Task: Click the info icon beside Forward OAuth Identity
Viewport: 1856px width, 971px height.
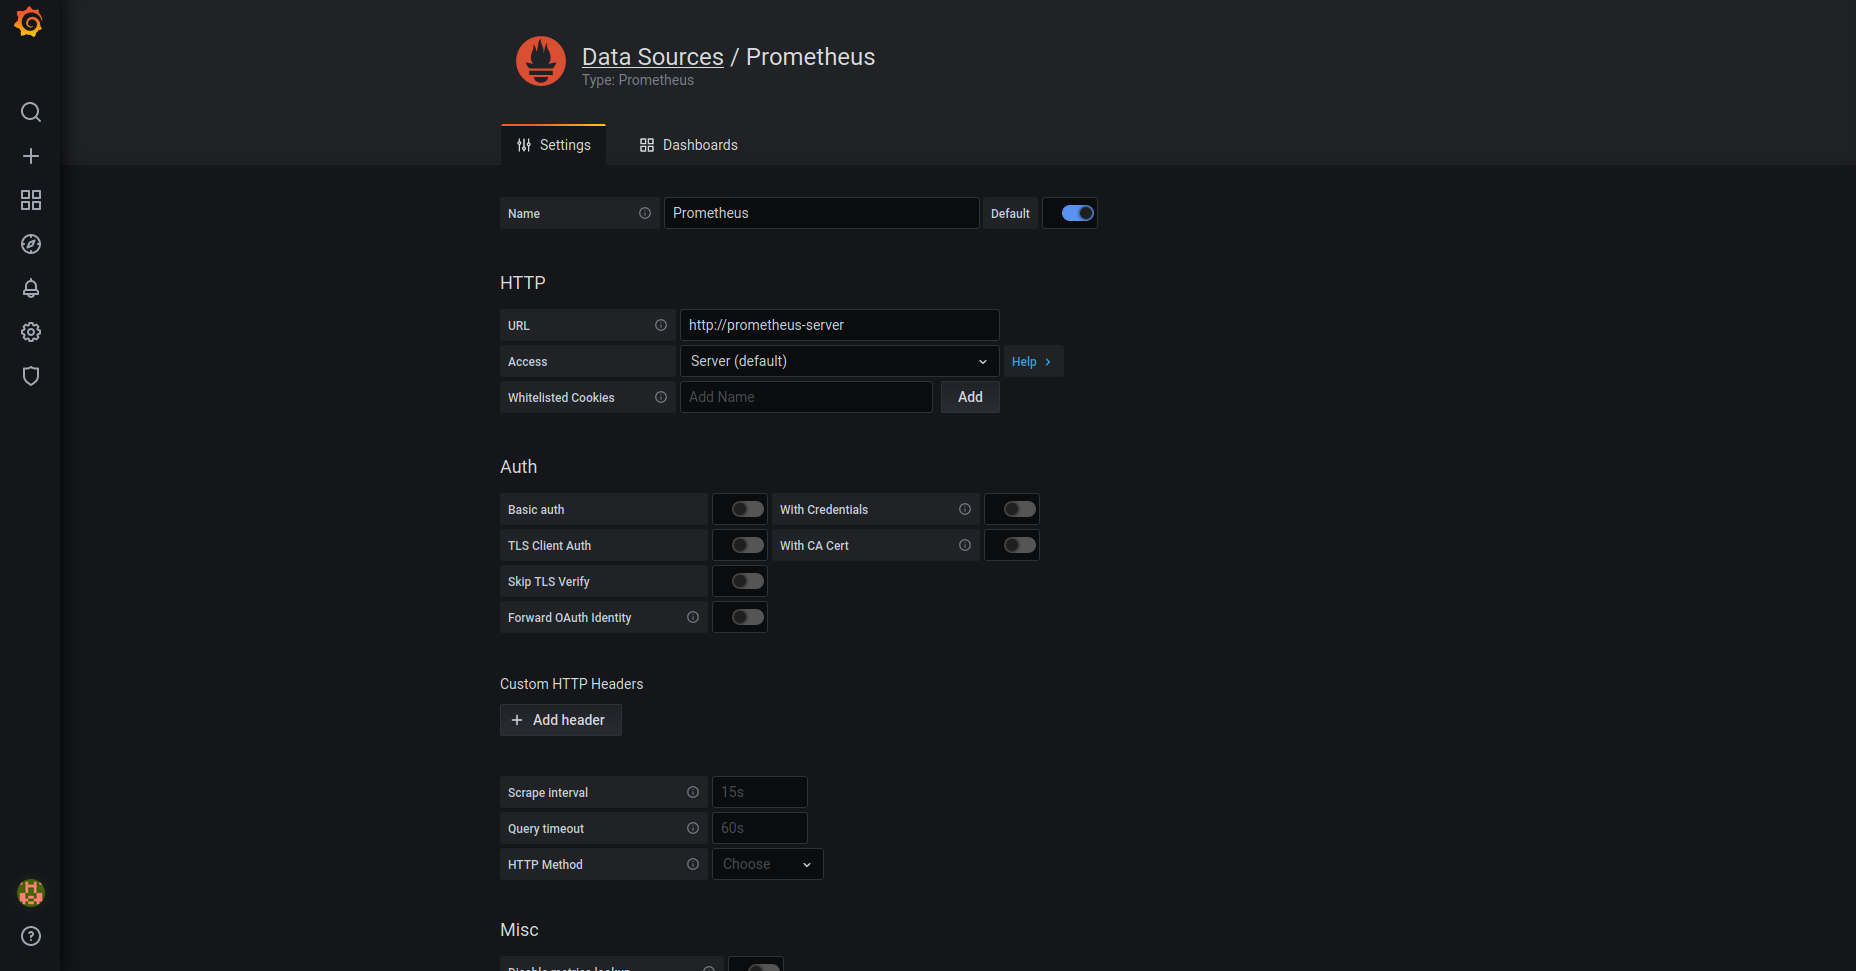Action: point(693,617)
